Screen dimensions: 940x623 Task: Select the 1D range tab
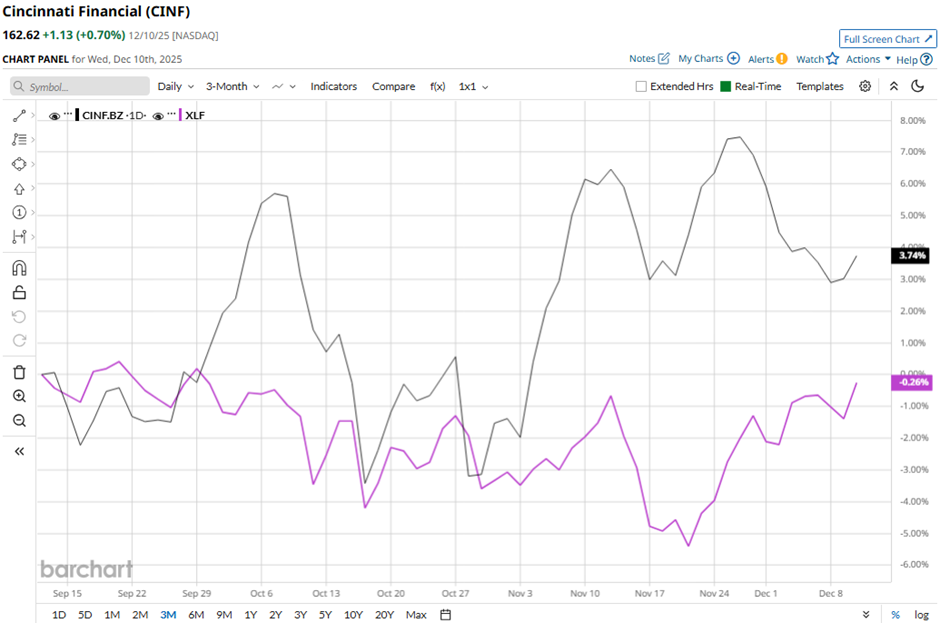coord(59,615)
